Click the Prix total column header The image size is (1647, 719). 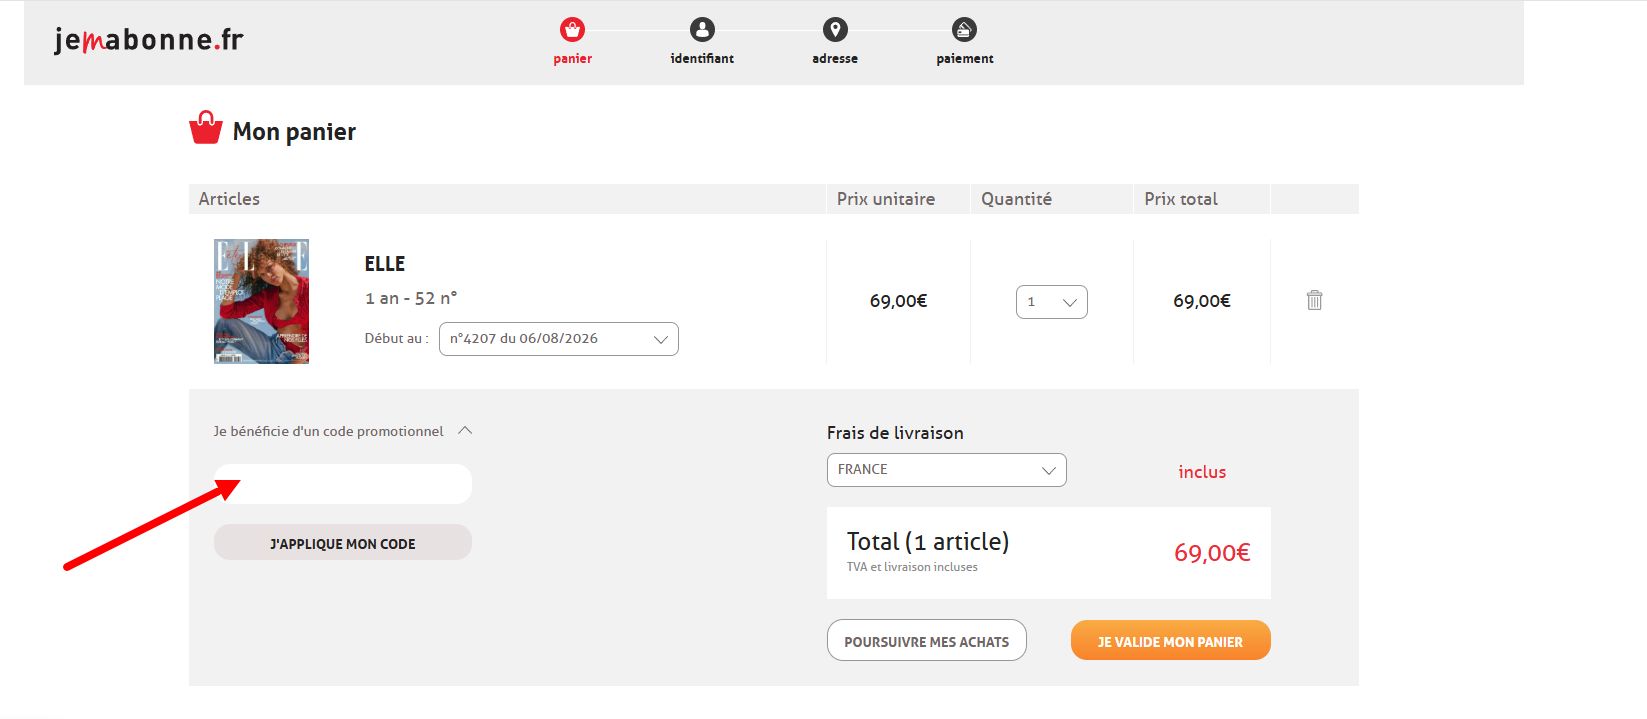1181,199
